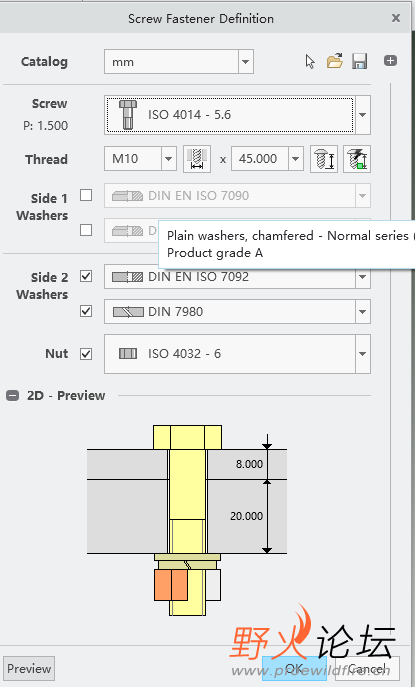This screenshot has height=687, width=415.
Task: Uncheck the Nut checkbox
Action: 86,354
